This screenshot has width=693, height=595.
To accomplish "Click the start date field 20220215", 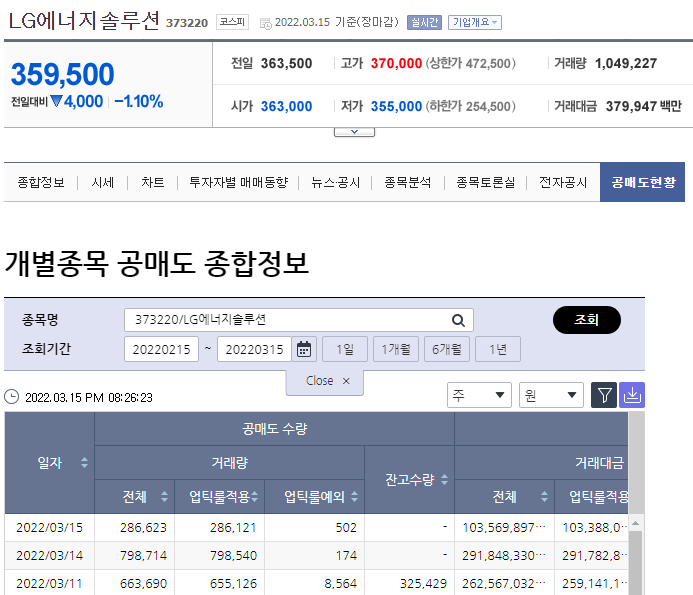I will [161, 349].
